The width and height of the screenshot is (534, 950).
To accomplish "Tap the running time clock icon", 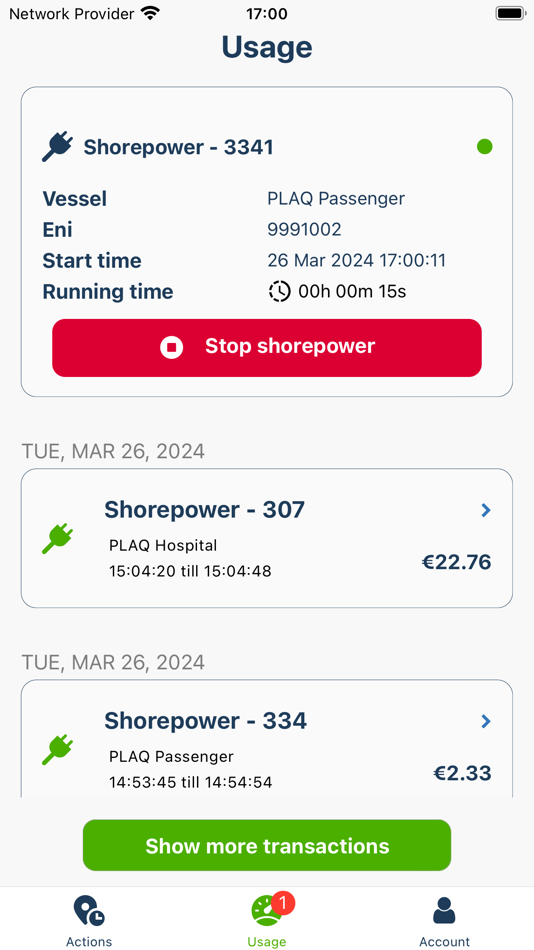I will [x=279, y=292].
